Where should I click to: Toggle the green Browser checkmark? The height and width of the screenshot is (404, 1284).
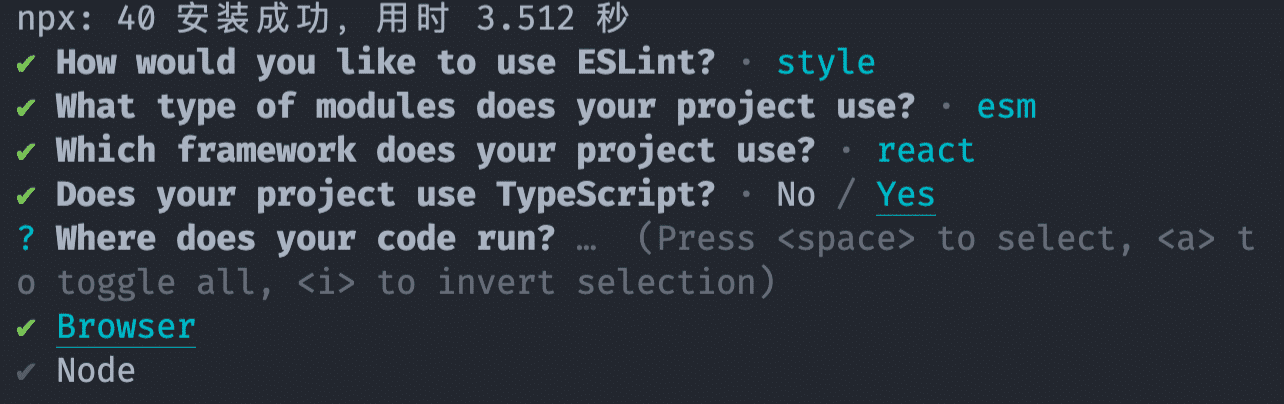pyautogui.click(x=26, y=327)
